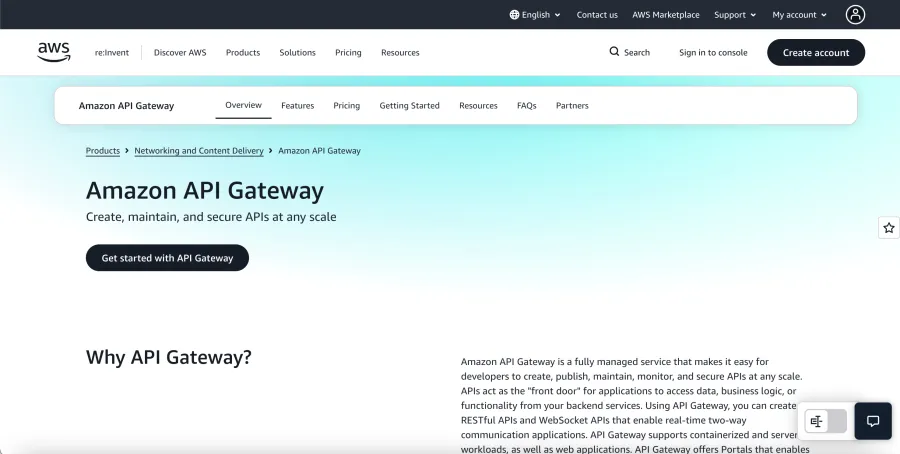
Task: Open the user profile avatar icon
Action: pos(855,15)
